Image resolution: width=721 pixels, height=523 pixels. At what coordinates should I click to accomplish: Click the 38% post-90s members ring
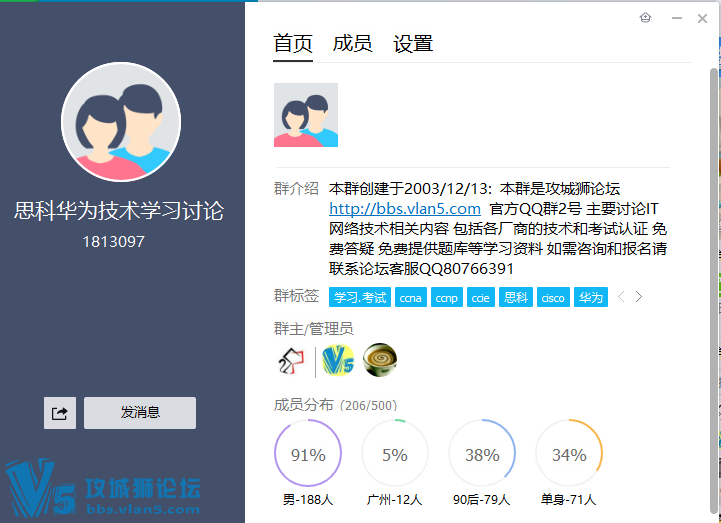coord(482,455)
